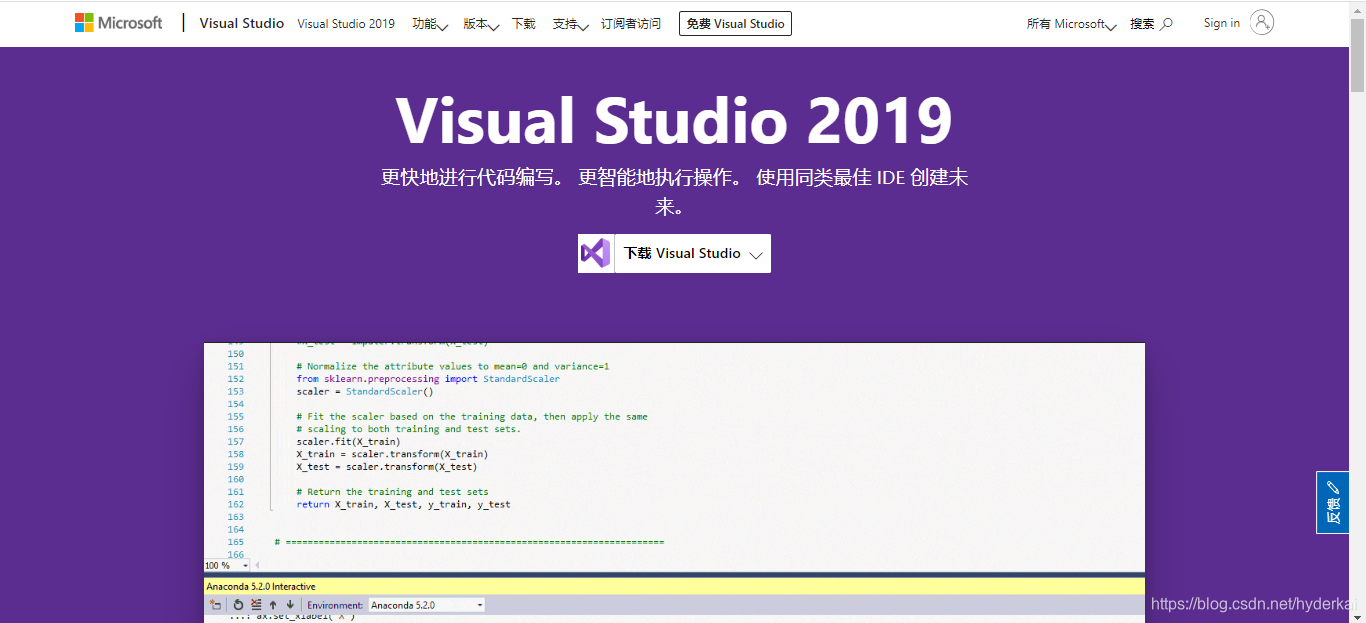The width and height of the screenshot is (1366, 623).
Task: Open the 100 % zoom dropdown in editor
Action: click(227, 565)
